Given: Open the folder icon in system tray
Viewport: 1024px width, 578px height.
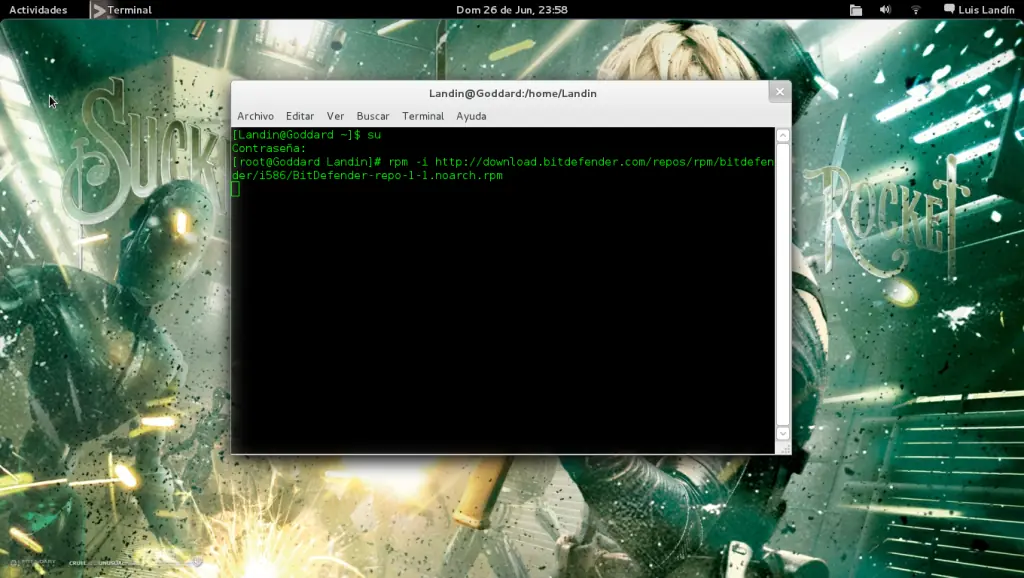Looking at the screenshot, I should (x=856, y=10).
